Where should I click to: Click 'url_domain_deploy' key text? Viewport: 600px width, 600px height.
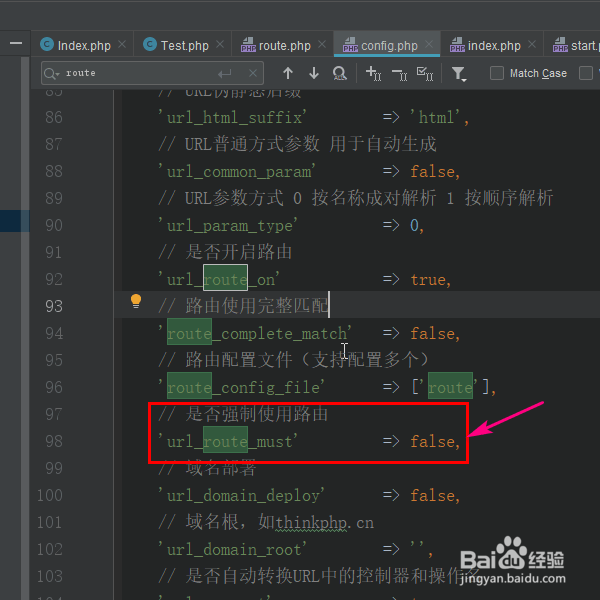click(x=242, y=496)
